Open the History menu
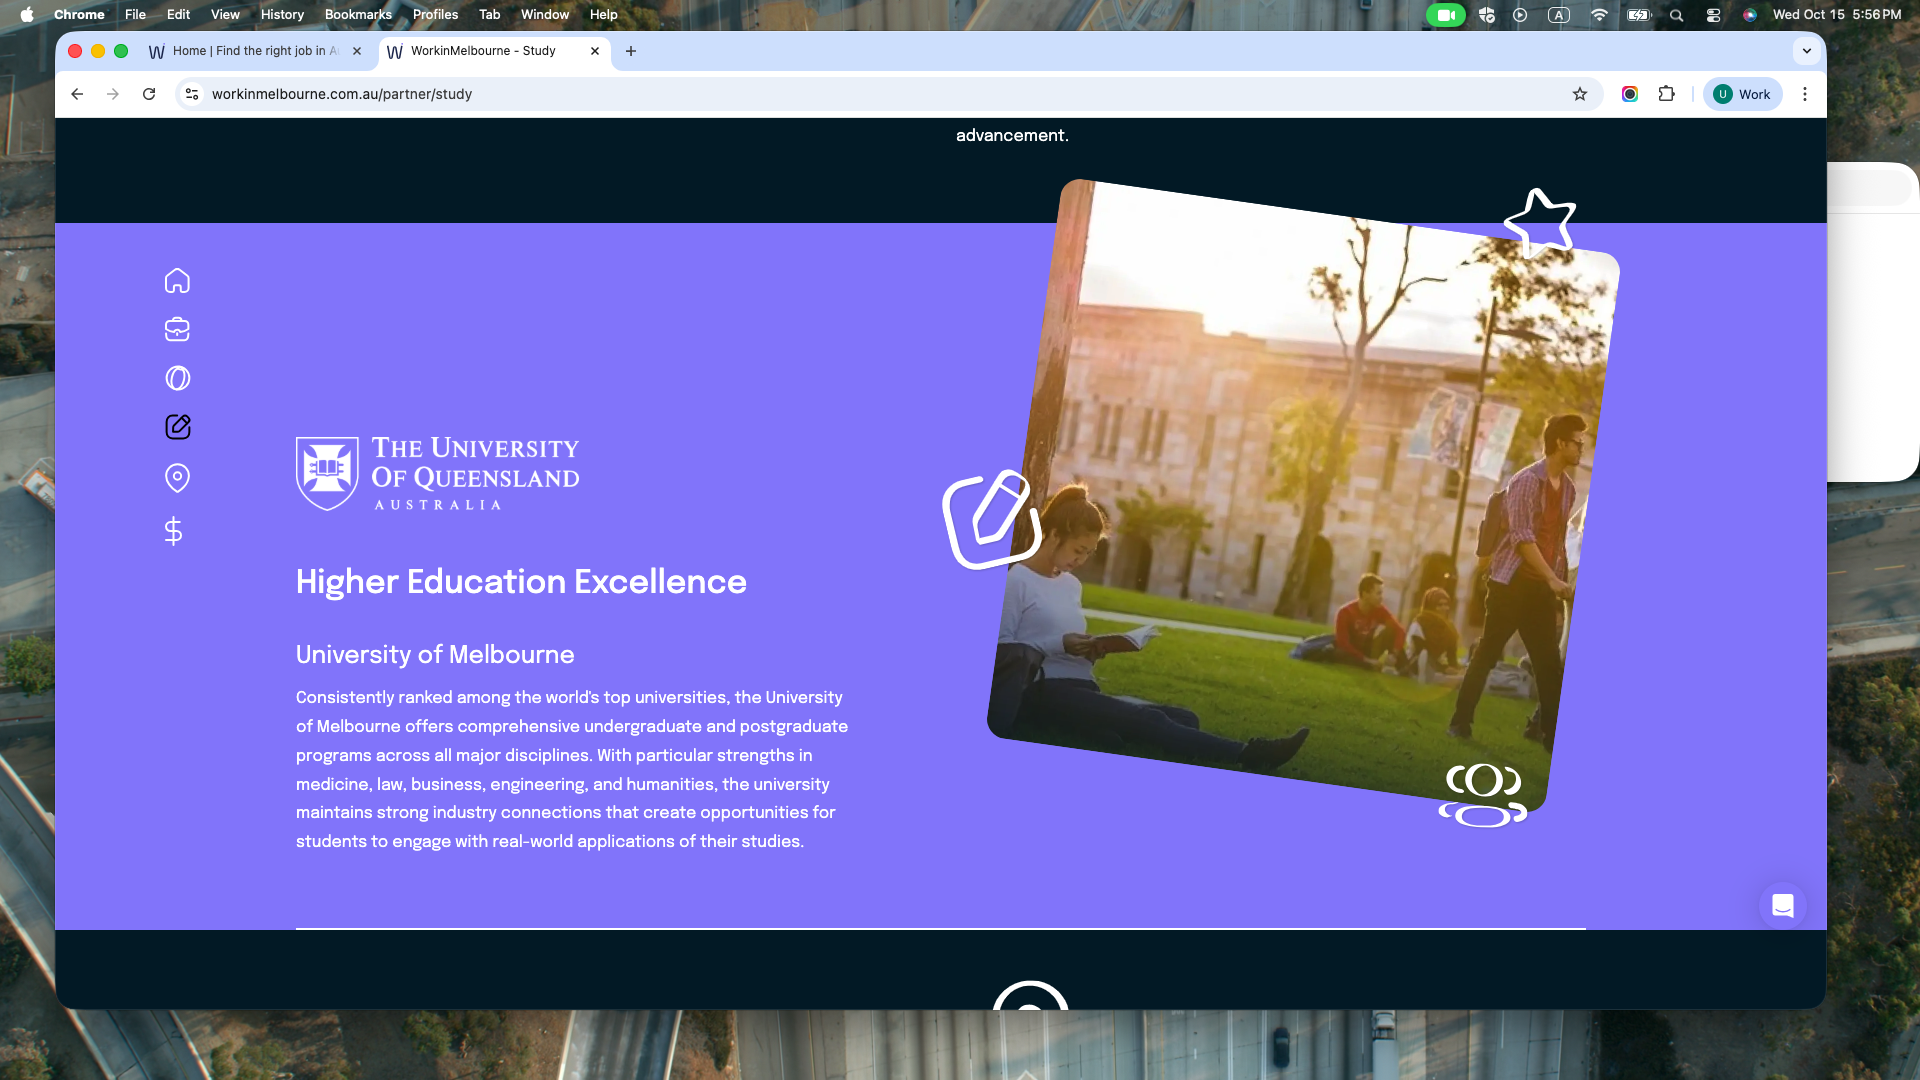Image resolution: width=1920 pixels, height=1080 pixels. [x=282, y=14]
